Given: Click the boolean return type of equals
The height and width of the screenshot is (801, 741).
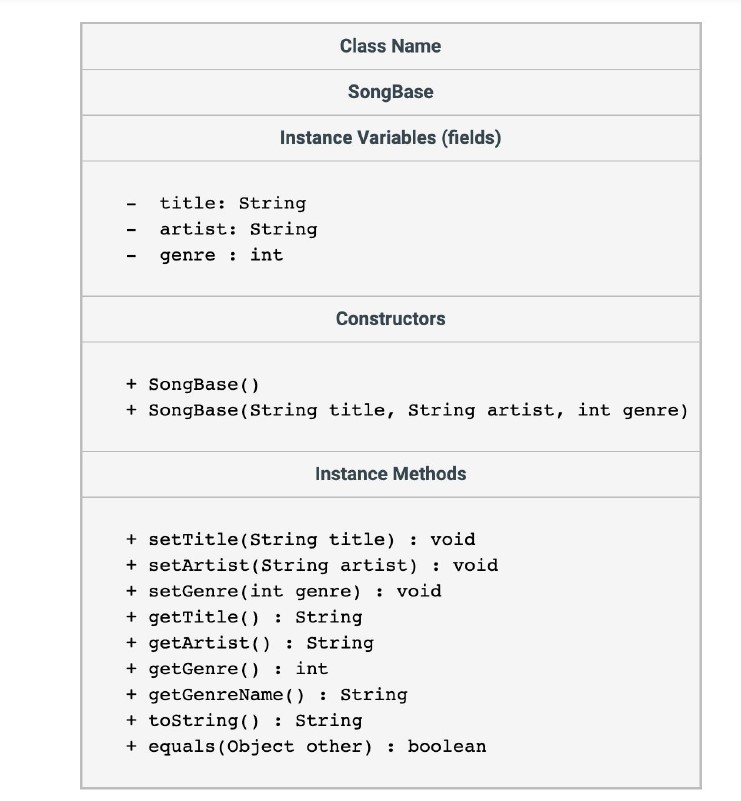Looking at the screenshot, I should 447,746.
